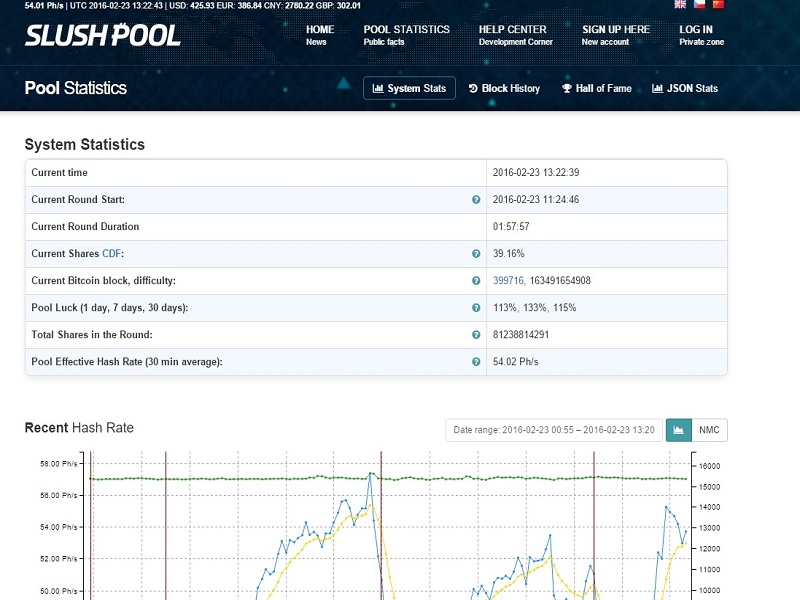This screenshot has height=600, width=800.
Task: Follow the CDF link
Action: pyautogui.click(x=111, y=254)
